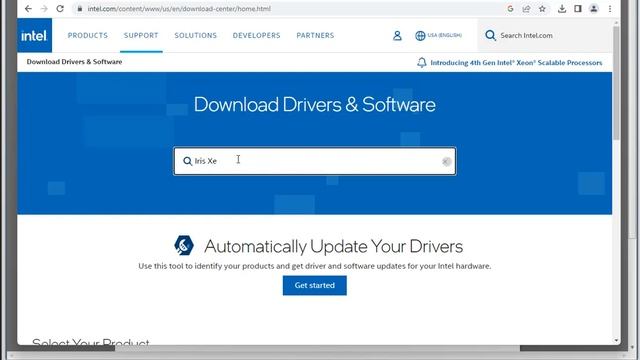The width and height of the screenshot is (640, 360).
Task: Open browser downloads icon
Action: (x=562, y=9)
